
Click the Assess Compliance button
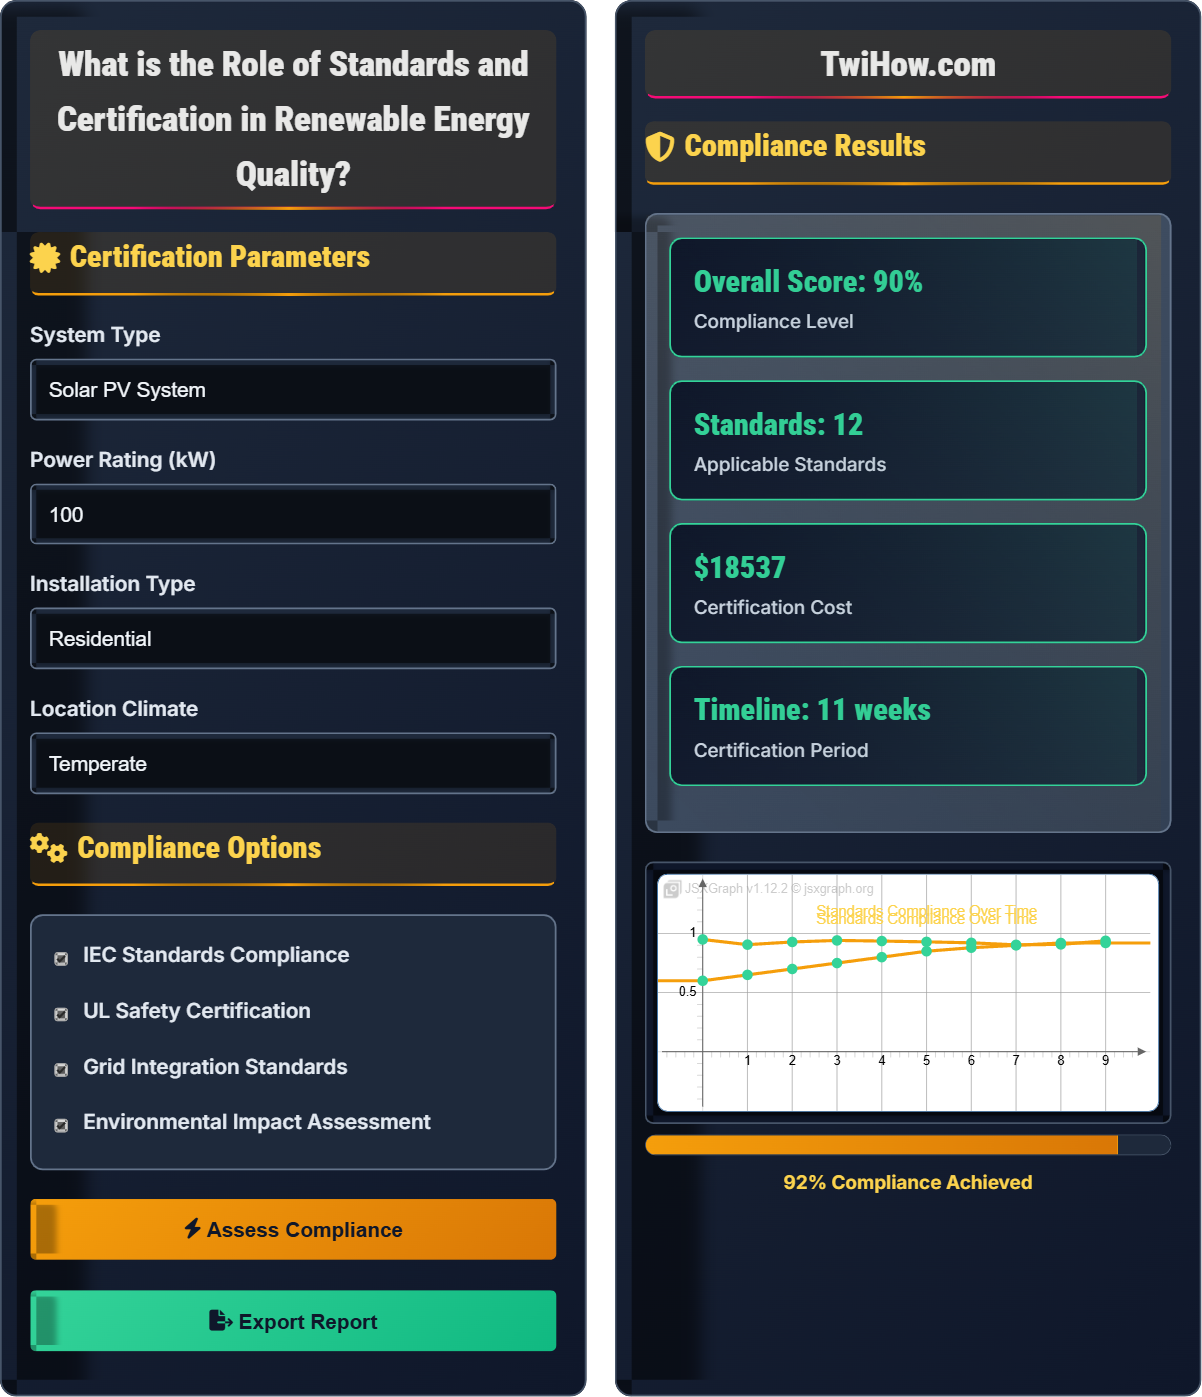(293, 1230)
